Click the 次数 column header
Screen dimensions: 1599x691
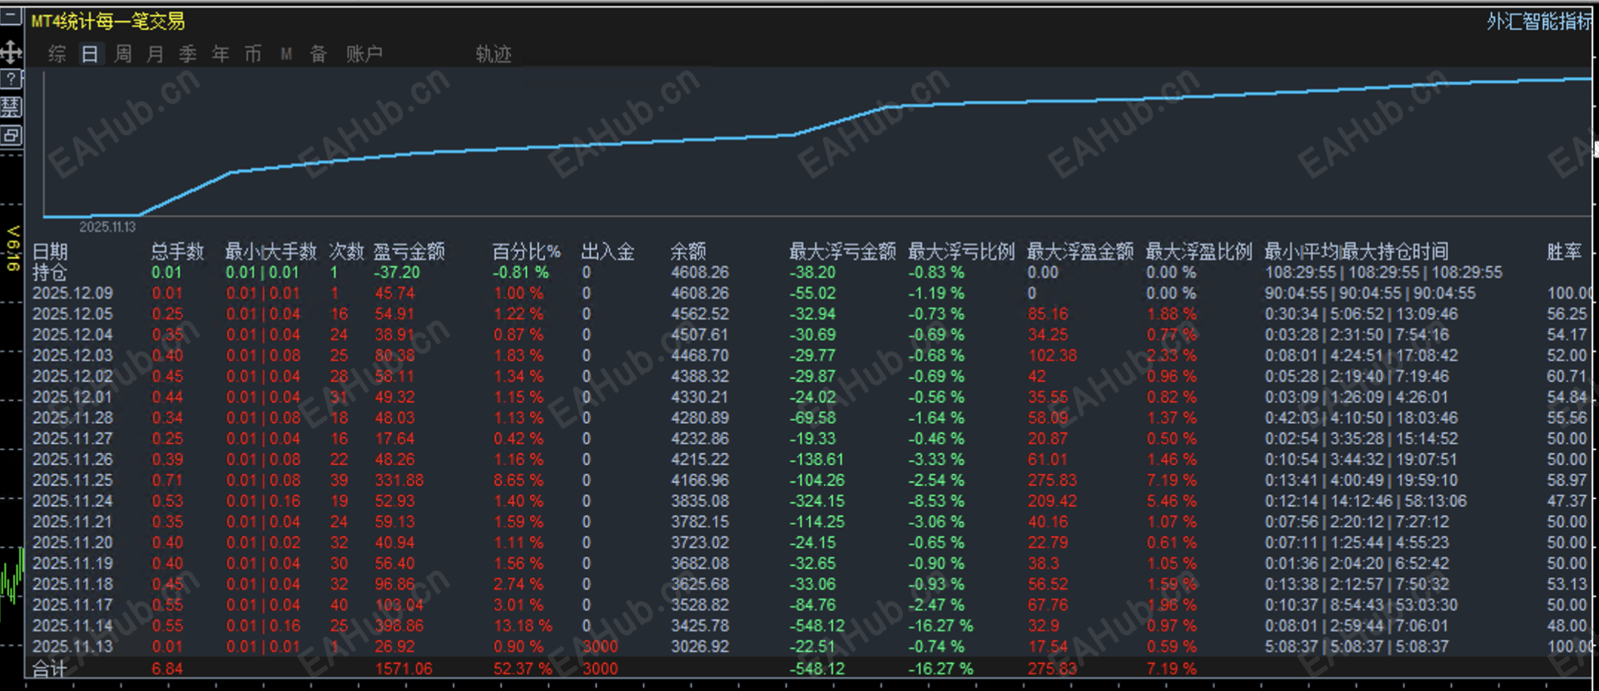[x=347, y=251]
